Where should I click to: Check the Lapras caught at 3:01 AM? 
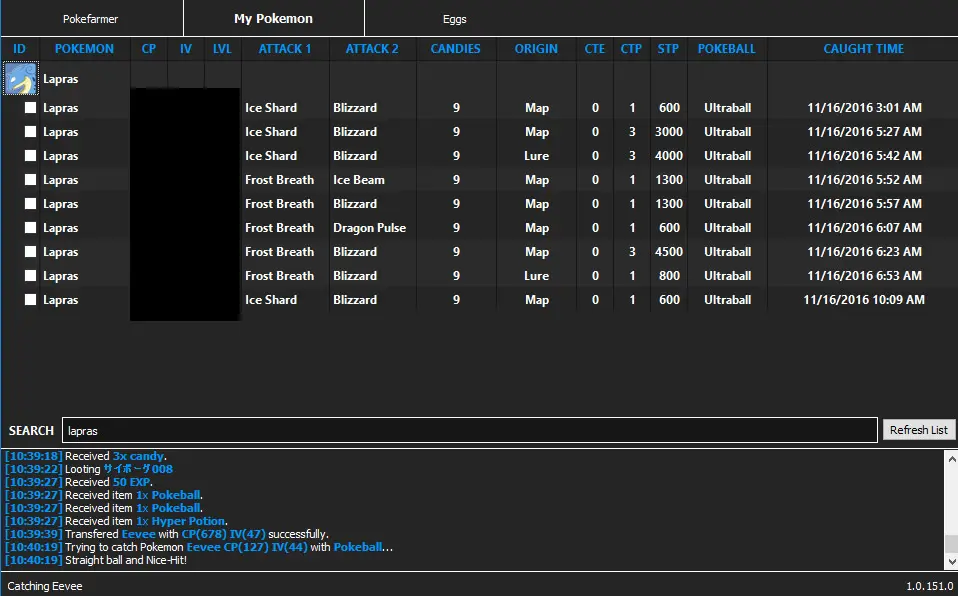pyautogui.click(x=31, y=108)
